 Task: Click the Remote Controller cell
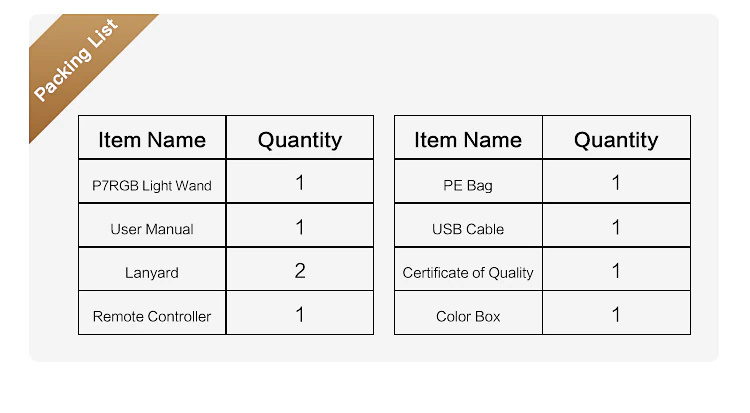click(152, 313)
